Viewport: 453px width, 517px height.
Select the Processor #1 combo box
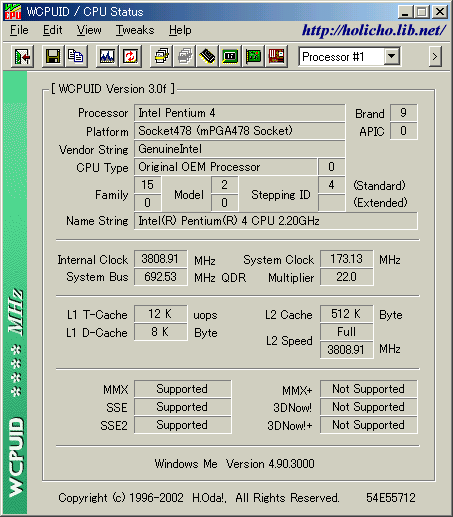click(x=350, y=57)
